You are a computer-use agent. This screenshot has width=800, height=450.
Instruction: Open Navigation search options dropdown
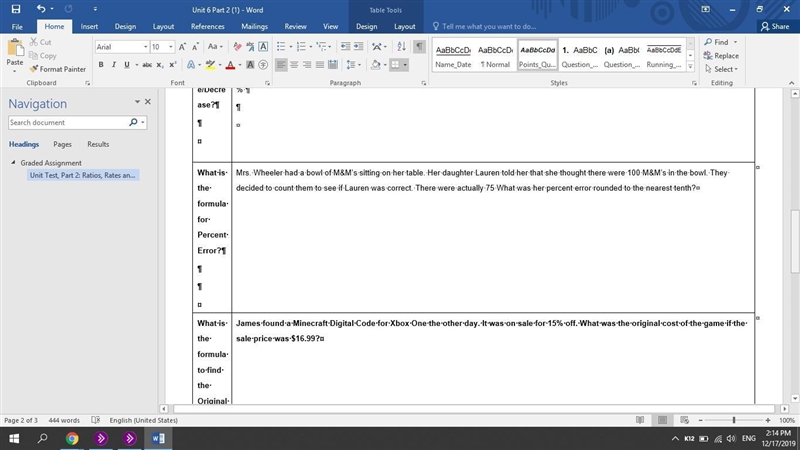[x=143, y=122]
